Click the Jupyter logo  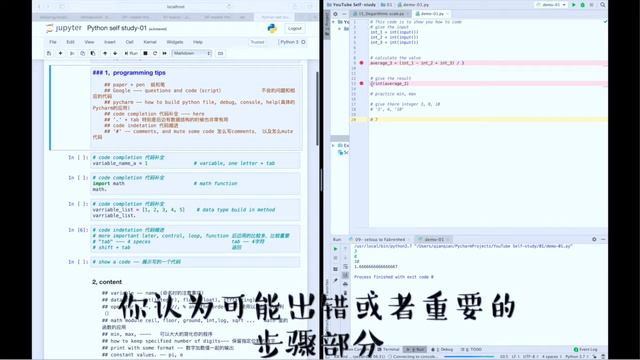pos(64,28)
